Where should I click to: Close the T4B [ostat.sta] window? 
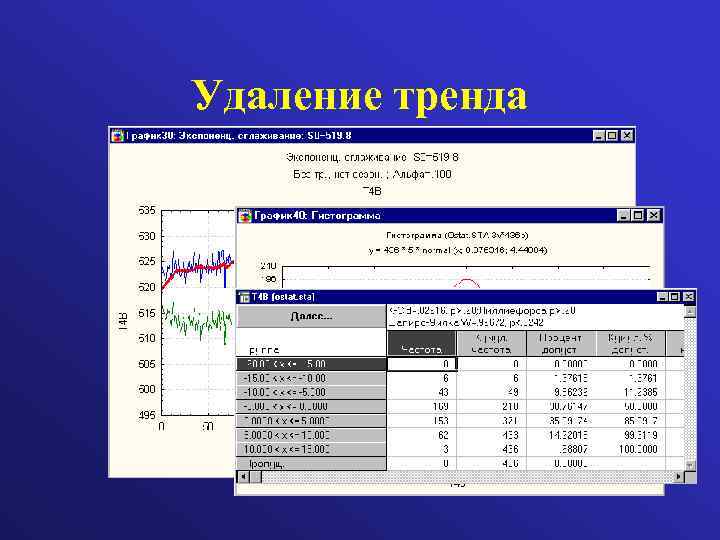pyautogui.click(x=689, y=297)
